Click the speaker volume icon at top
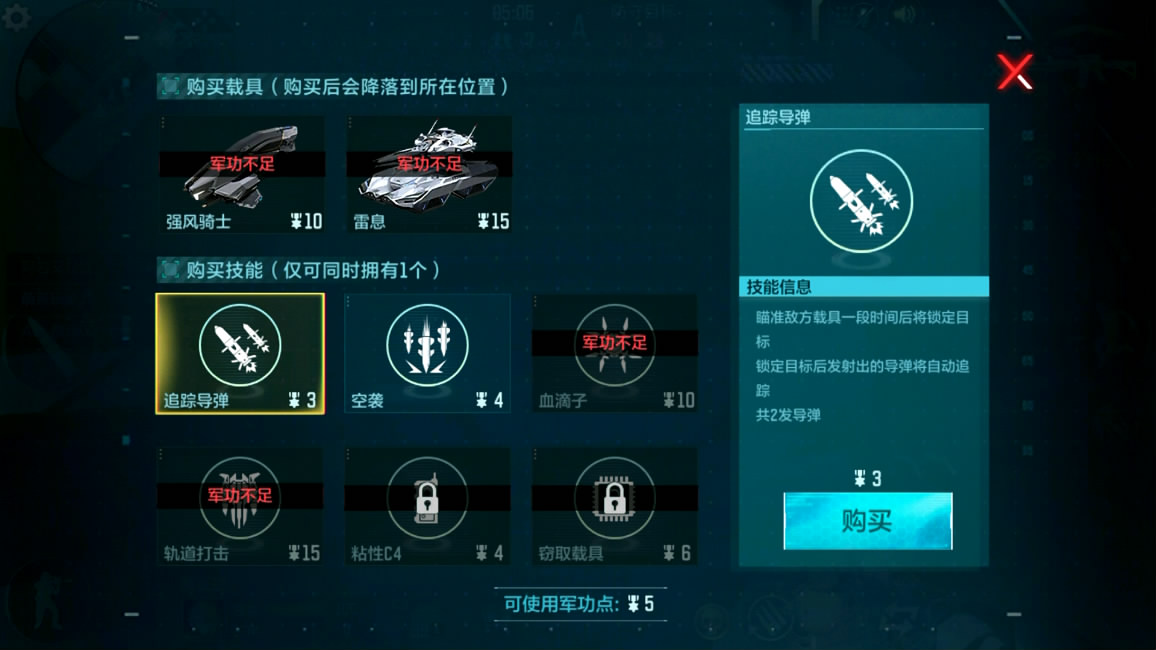1156x650 pixels. coord(904,14)
